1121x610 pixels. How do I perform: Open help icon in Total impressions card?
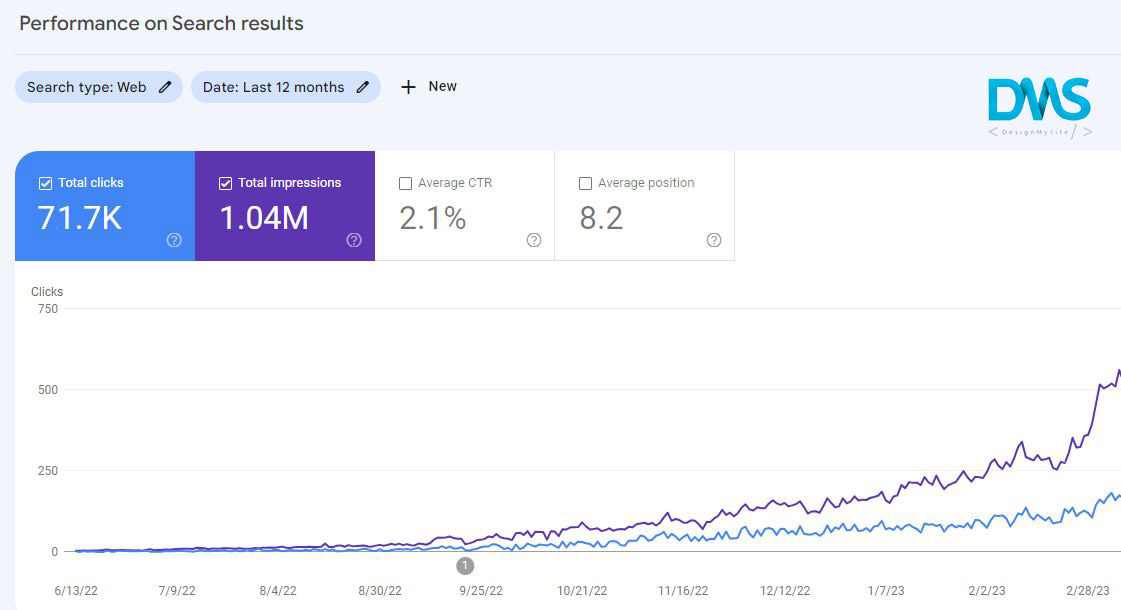click(x=354, y=240)
